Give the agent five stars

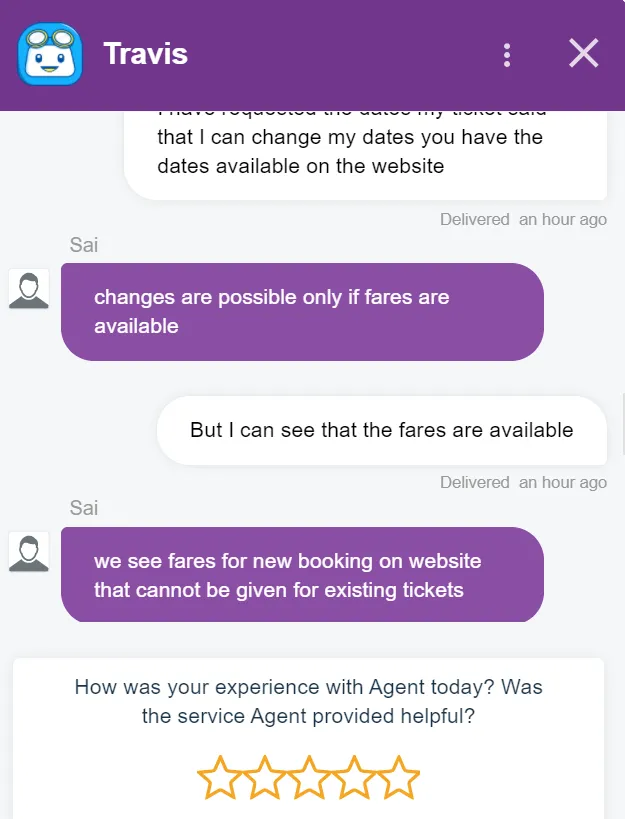pyautogui.click(x=399, y=778)
